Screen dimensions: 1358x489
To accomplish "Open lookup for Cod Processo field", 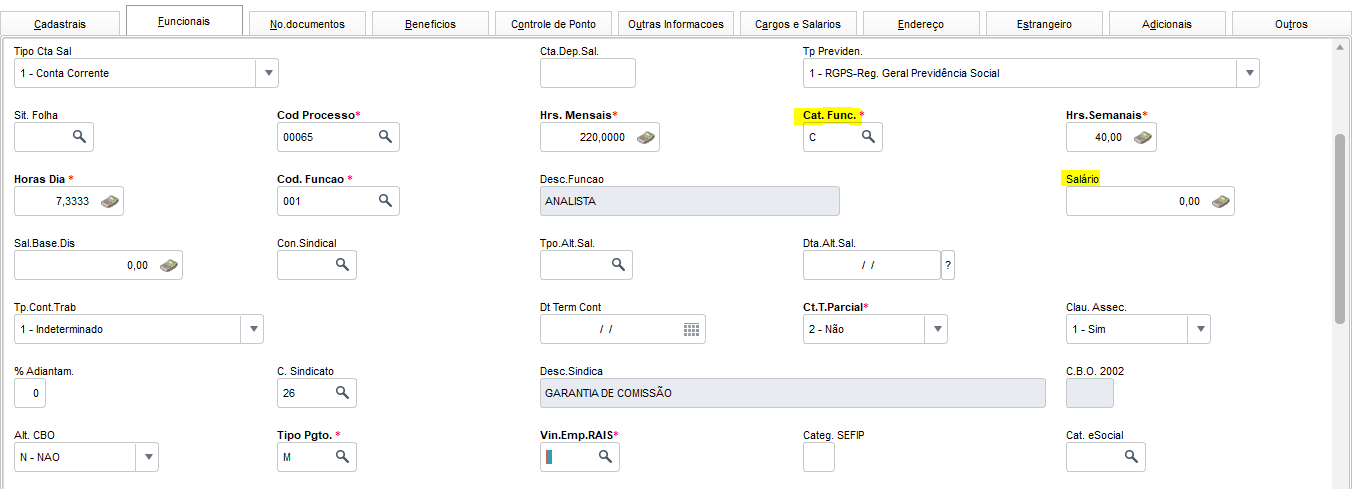I will (x=385, y=137).
